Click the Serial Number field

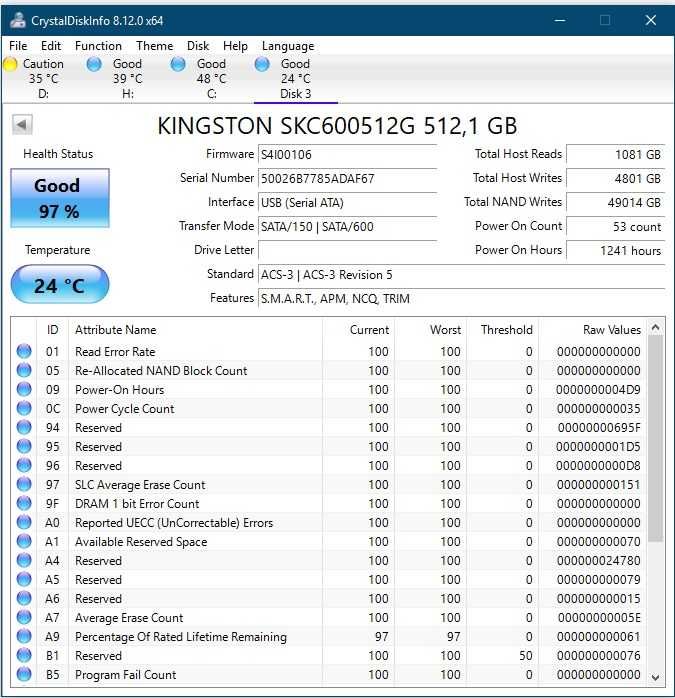click(347, 179)
